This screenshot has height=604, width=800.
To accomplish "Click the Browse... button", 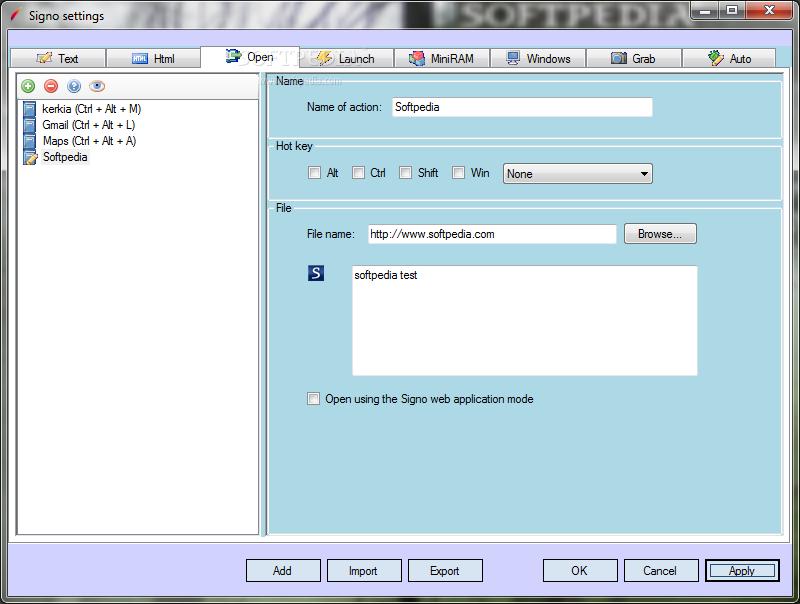I will (660, 234).
